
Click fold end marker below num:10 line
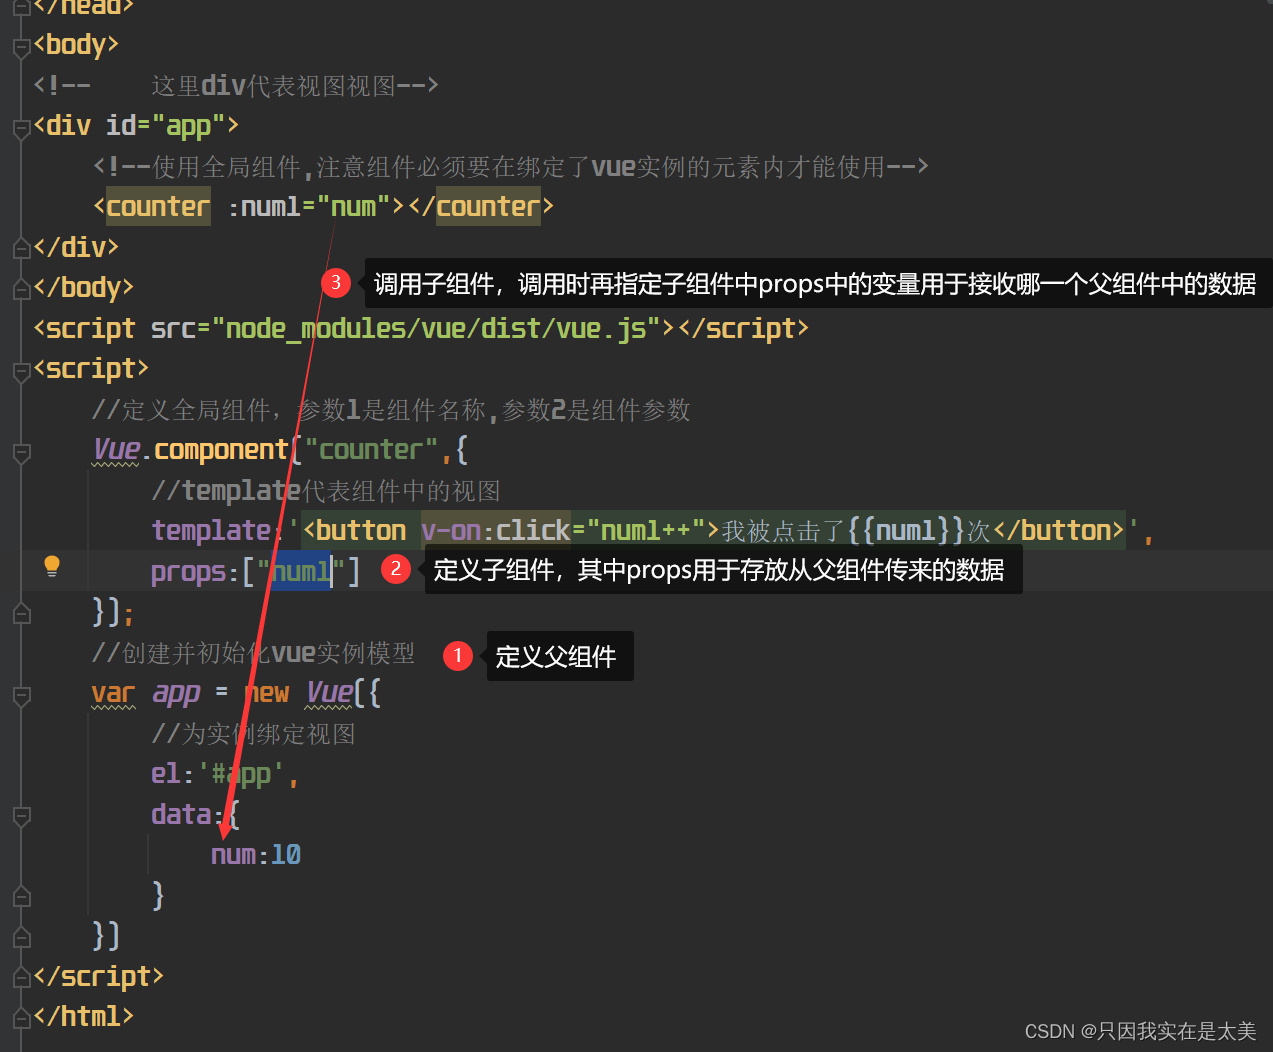coord(21,897)
